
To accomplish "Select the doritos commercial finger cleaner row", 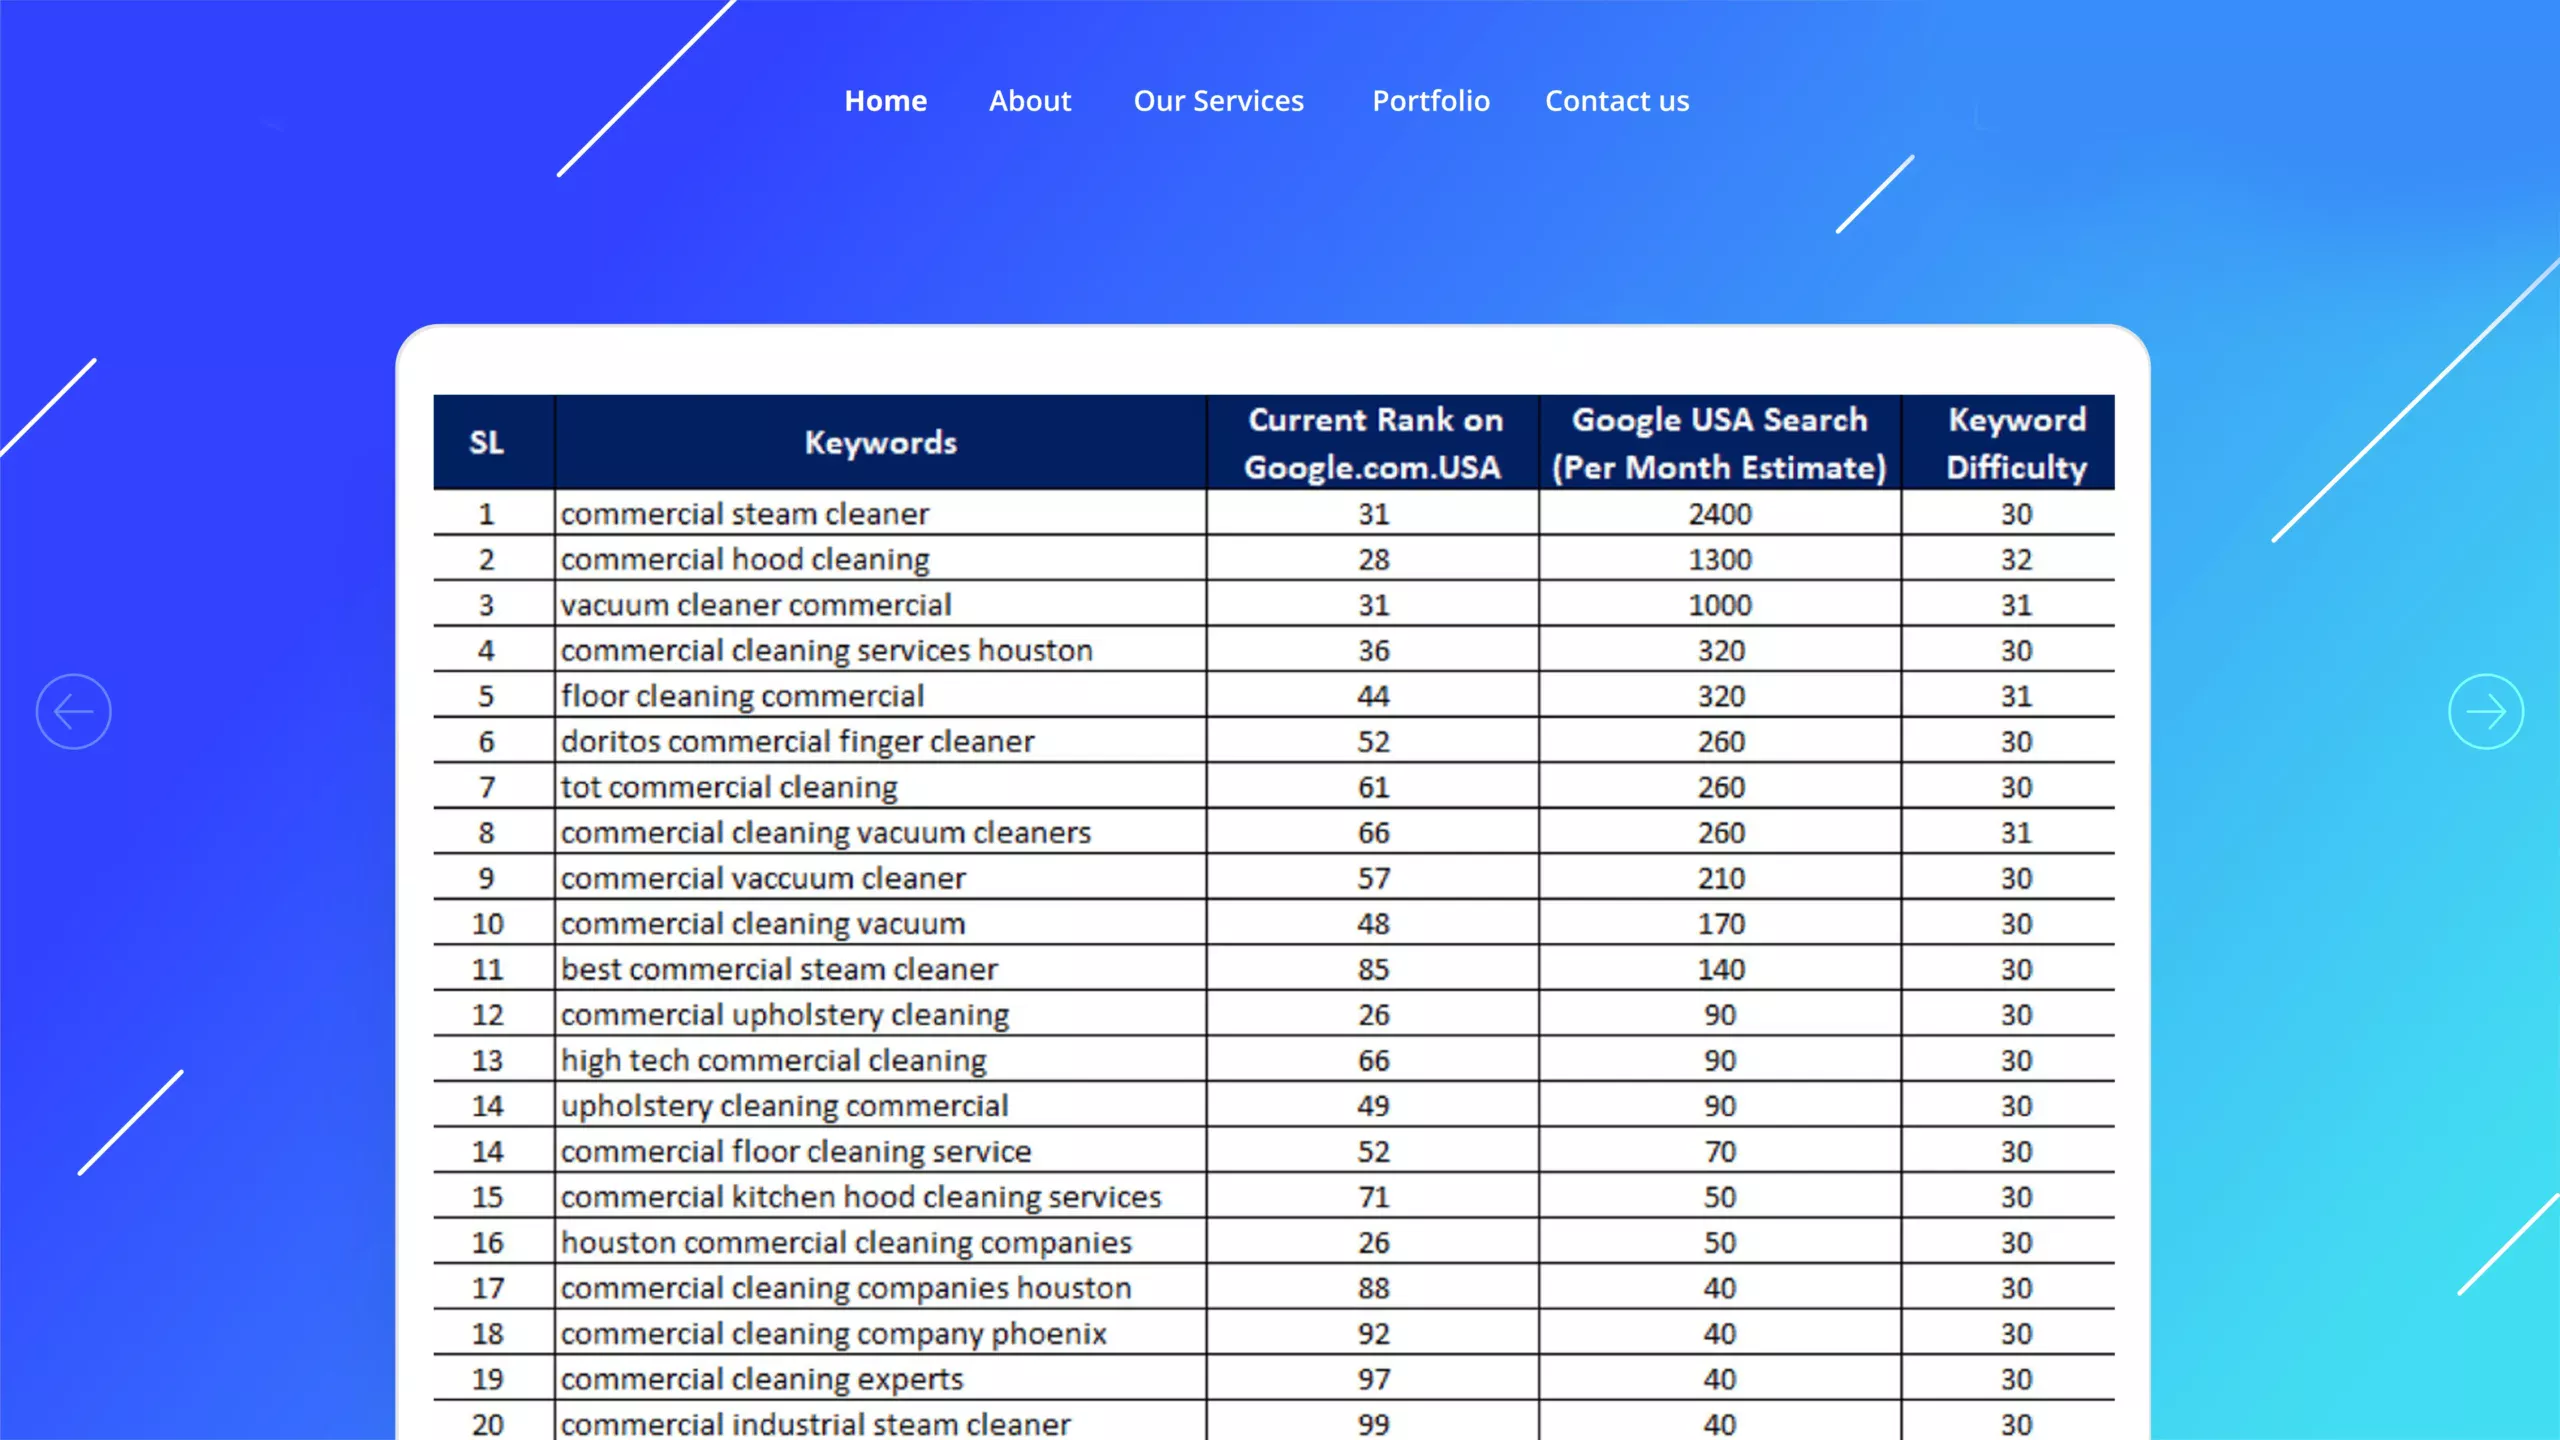I will [797, 742].
